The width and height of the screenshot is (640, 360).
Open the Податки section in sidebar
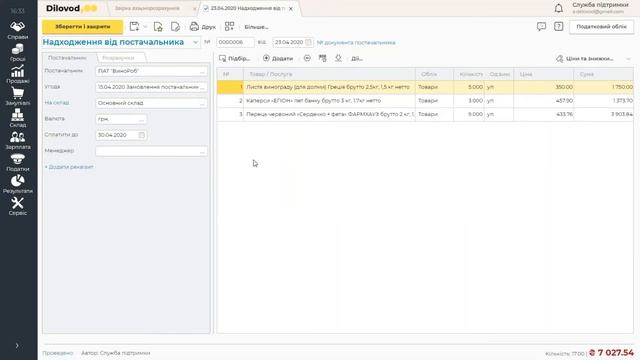coord(18,163)
